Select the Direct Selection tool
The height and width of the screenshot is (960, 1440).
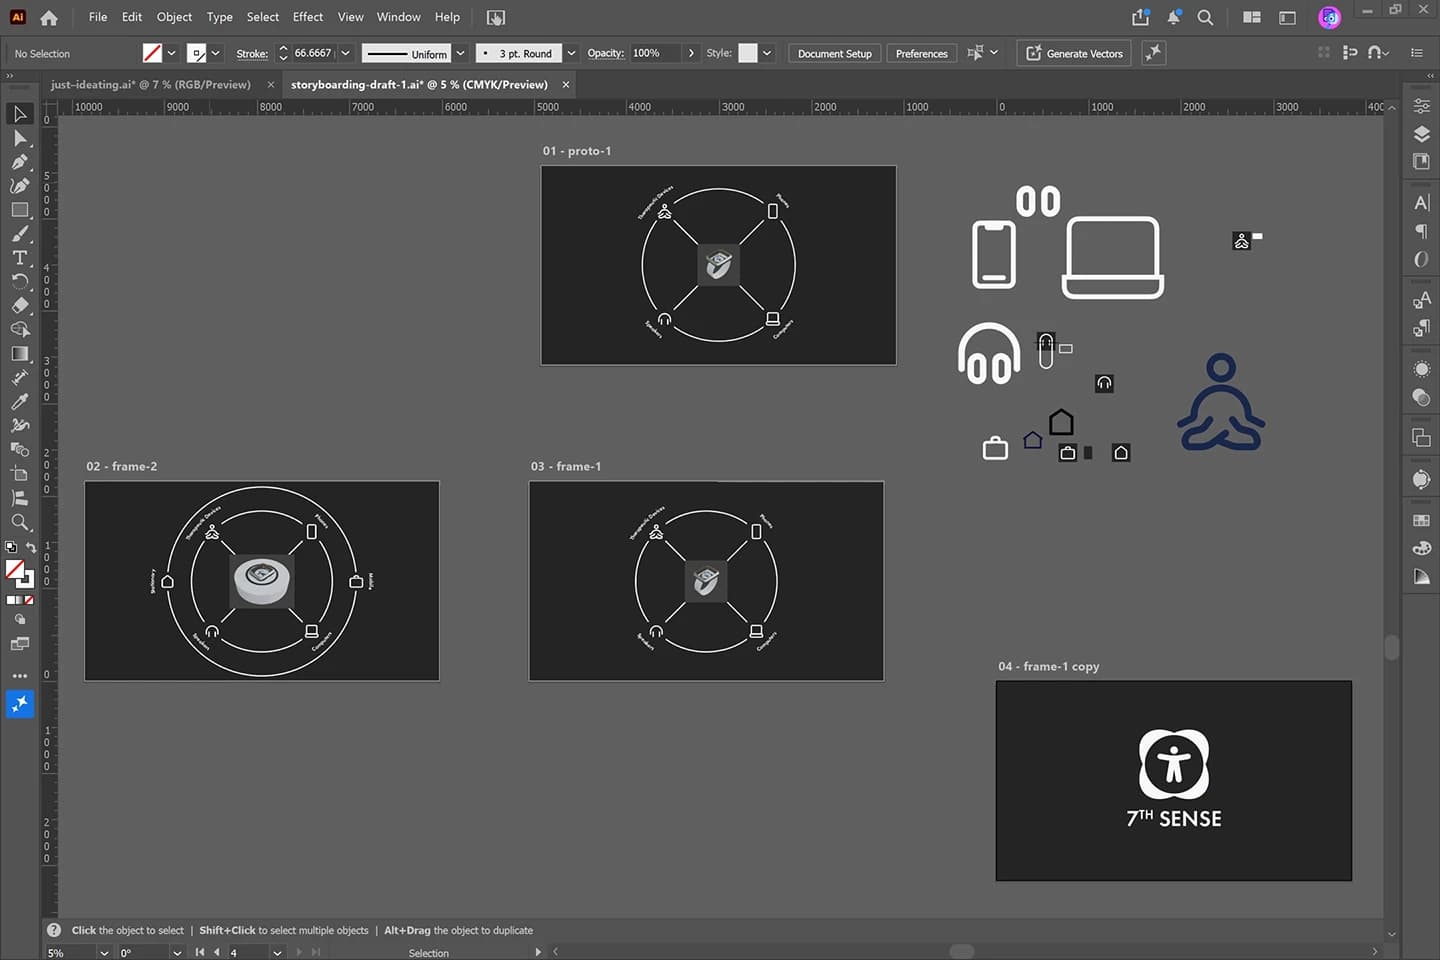pos(20,138)
